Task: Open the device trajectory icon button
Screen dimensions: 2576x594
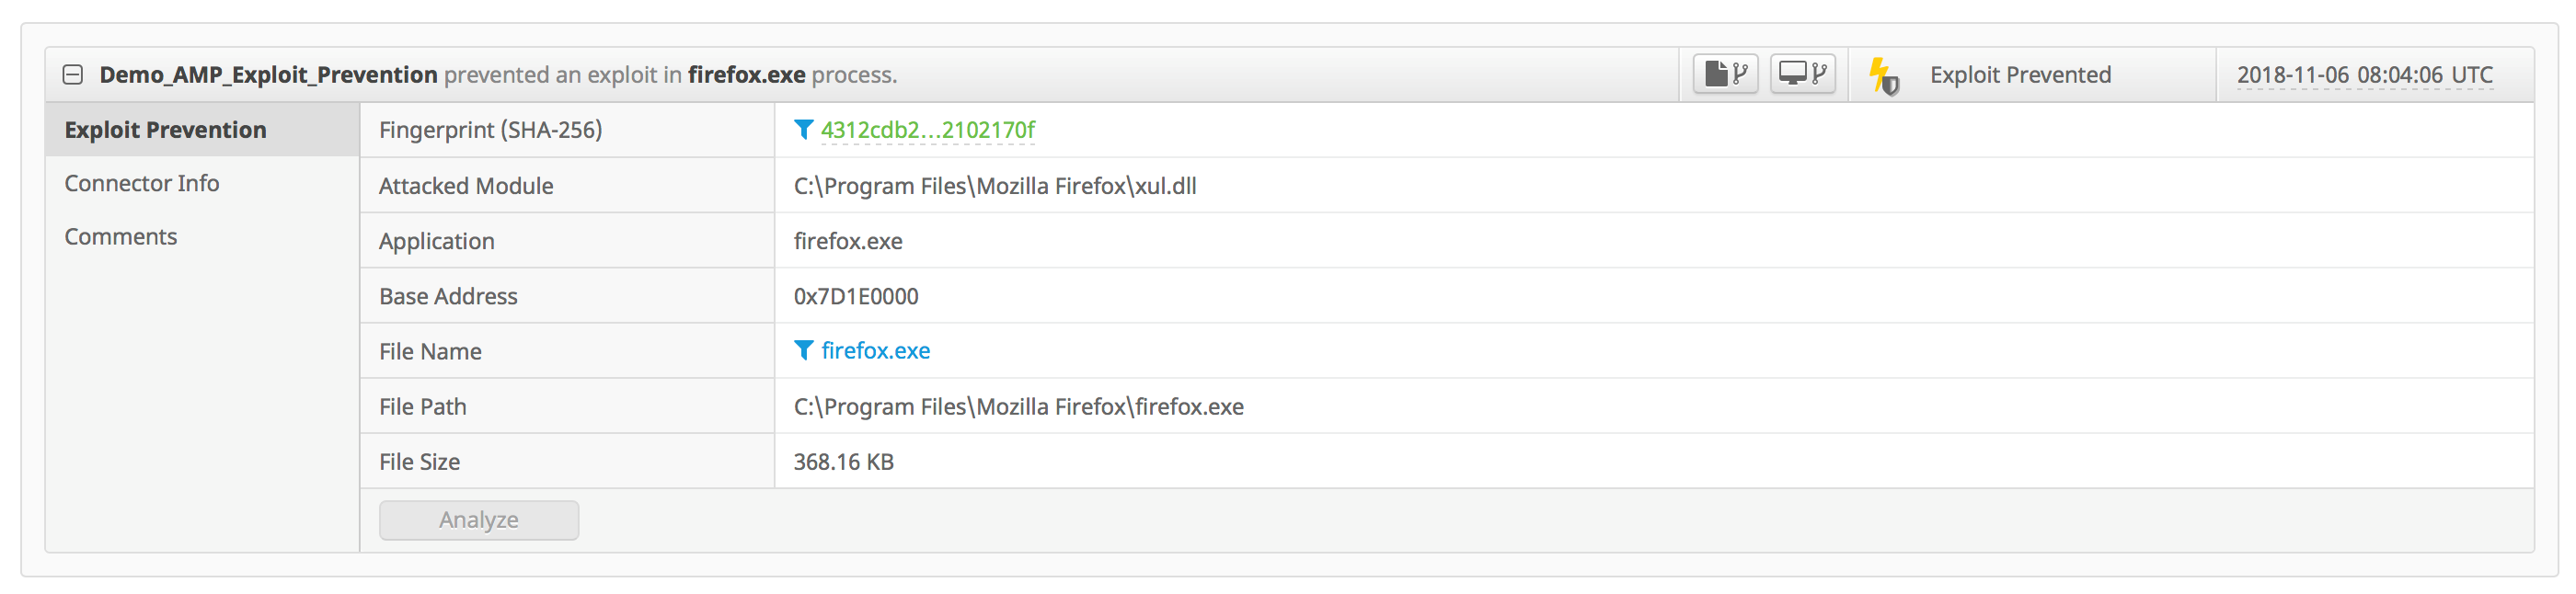Action: pyautogui.click(x=1802, y=74)
